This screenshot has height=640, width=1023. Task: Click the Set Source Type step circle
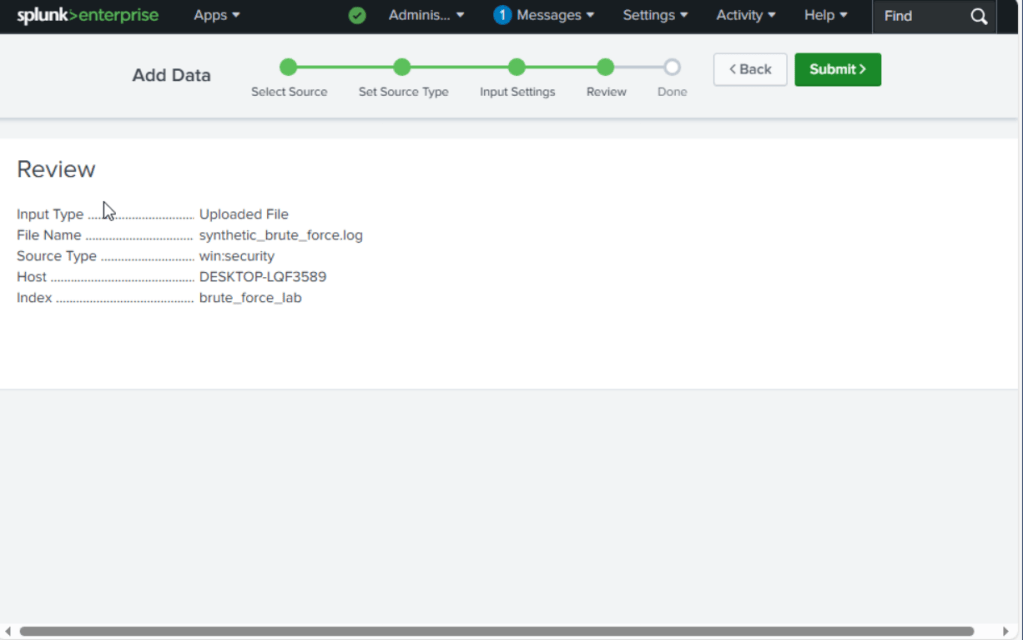[x=402, y=67]
